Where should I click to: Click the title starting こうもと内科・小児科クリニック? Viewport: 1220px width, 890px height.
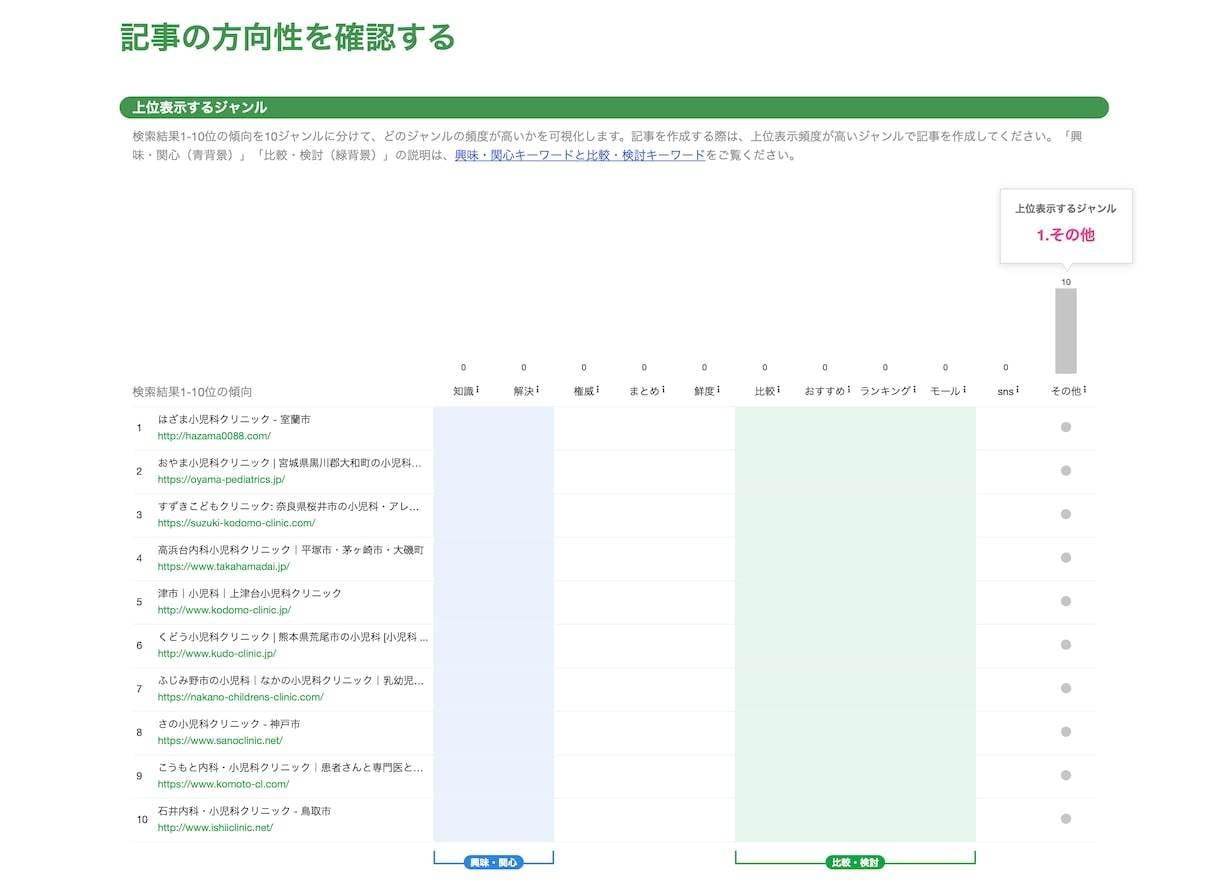(291, 767)
